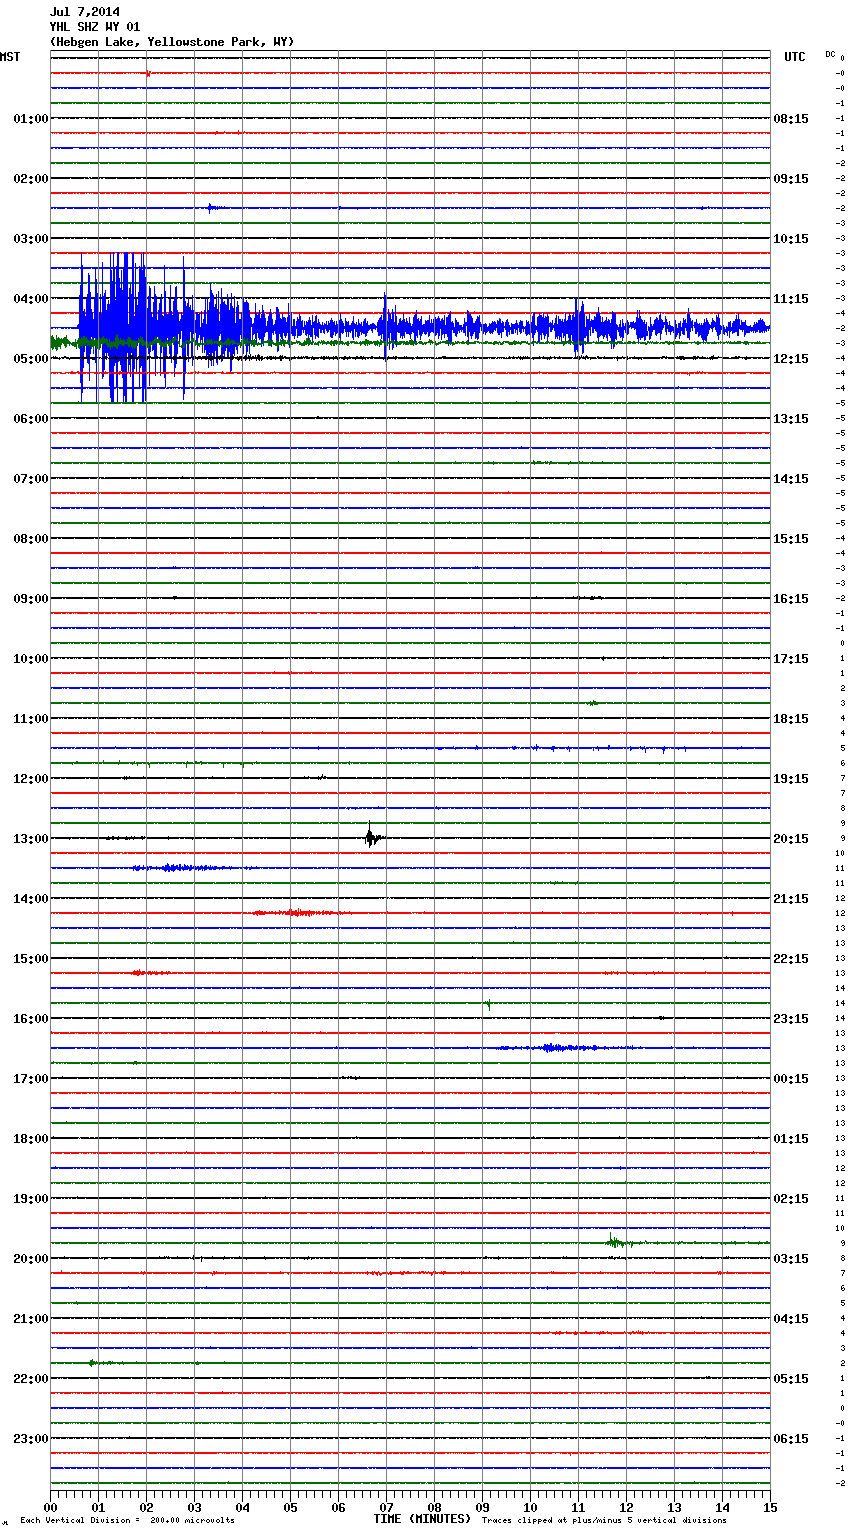Click the large clipped blue earthquake waveform onset
Screen dimensions: 850x1534
coord(82,328)
